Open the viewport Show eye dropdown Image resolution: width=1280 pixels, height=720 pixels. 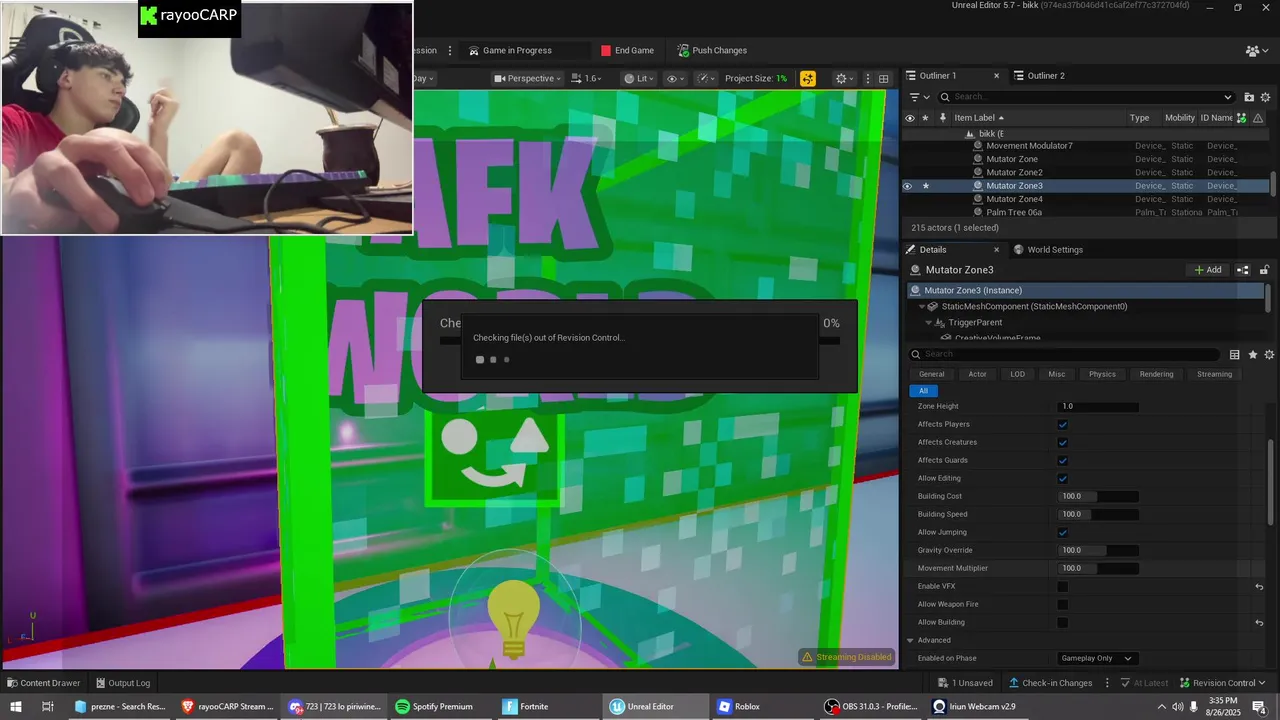pos(676,78)
